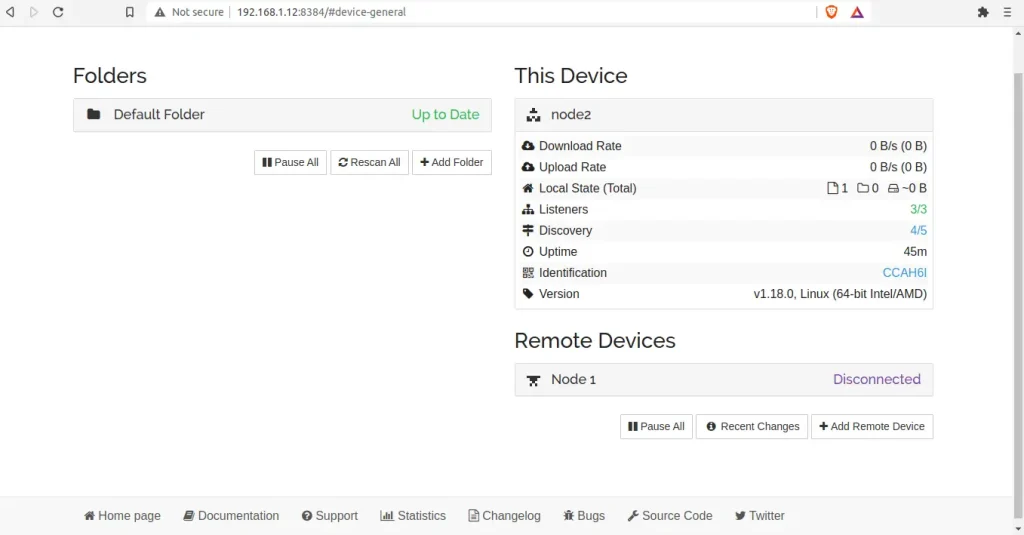Open the Home page footer link

point(122,515)
